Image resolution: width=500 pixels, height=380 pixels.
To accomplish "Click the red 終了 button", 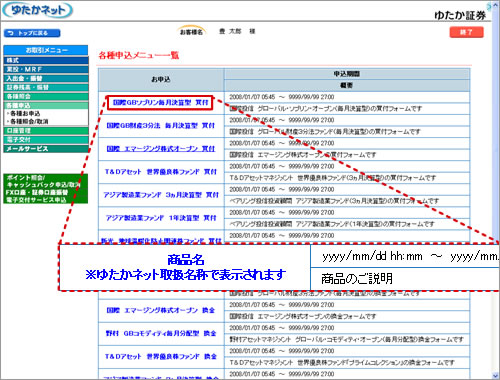I will point(466,32).
